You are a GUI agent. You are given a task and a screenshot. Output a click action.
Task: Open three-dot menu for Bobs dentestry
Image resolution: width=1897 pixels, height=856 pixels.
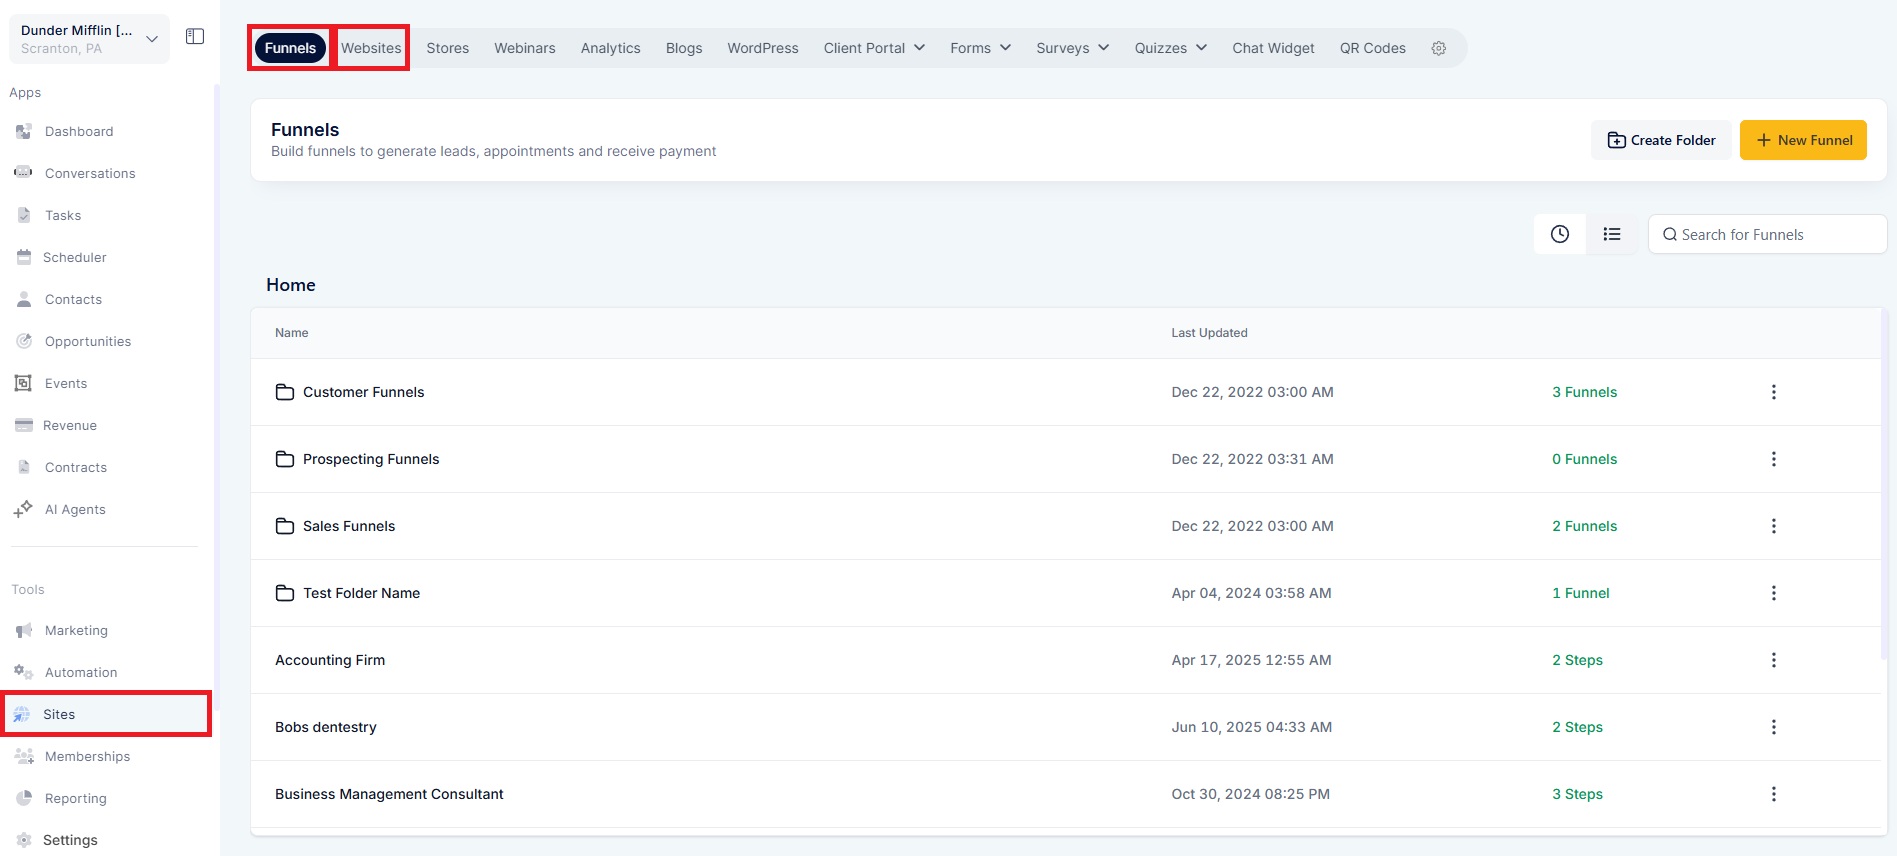1773,727
